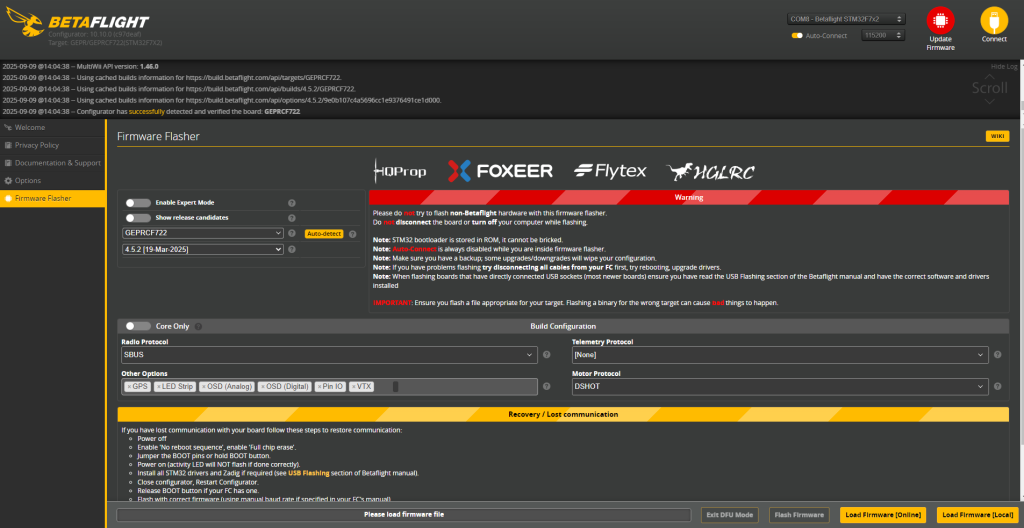Click the HGLRC sponsor logo
Viewport: 1024px width, 528px height.
tap(711, 171)
